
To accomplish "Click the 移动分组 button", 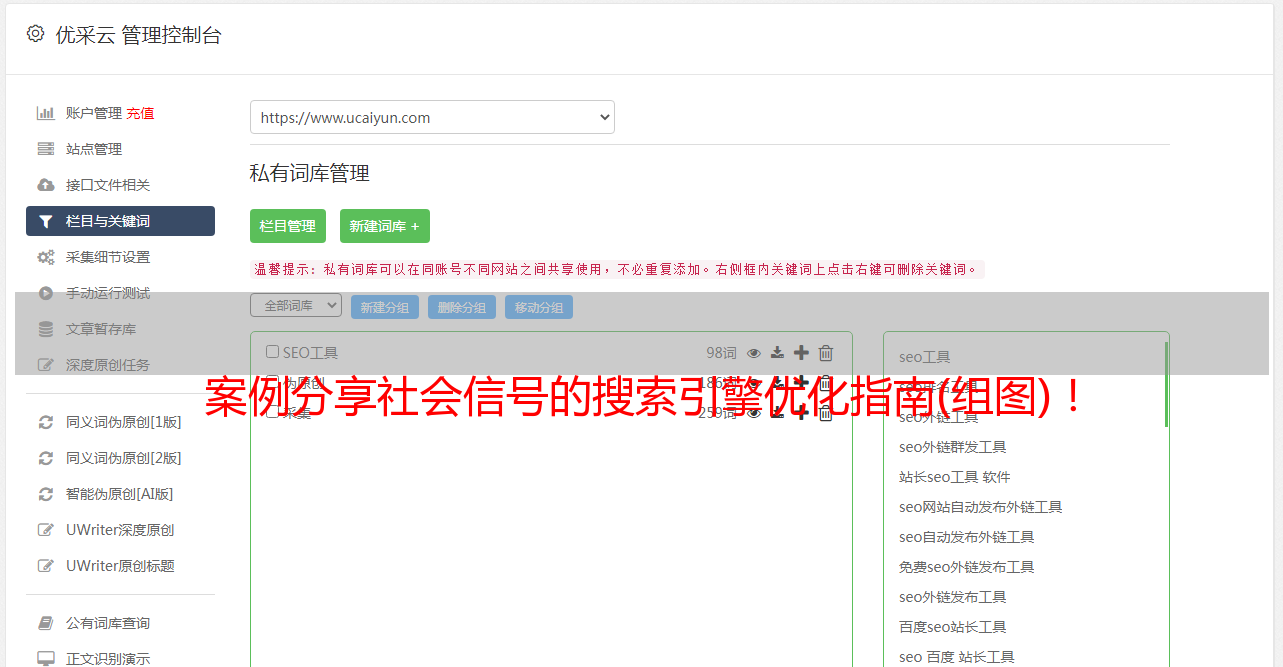I will [x=539, y=307].
